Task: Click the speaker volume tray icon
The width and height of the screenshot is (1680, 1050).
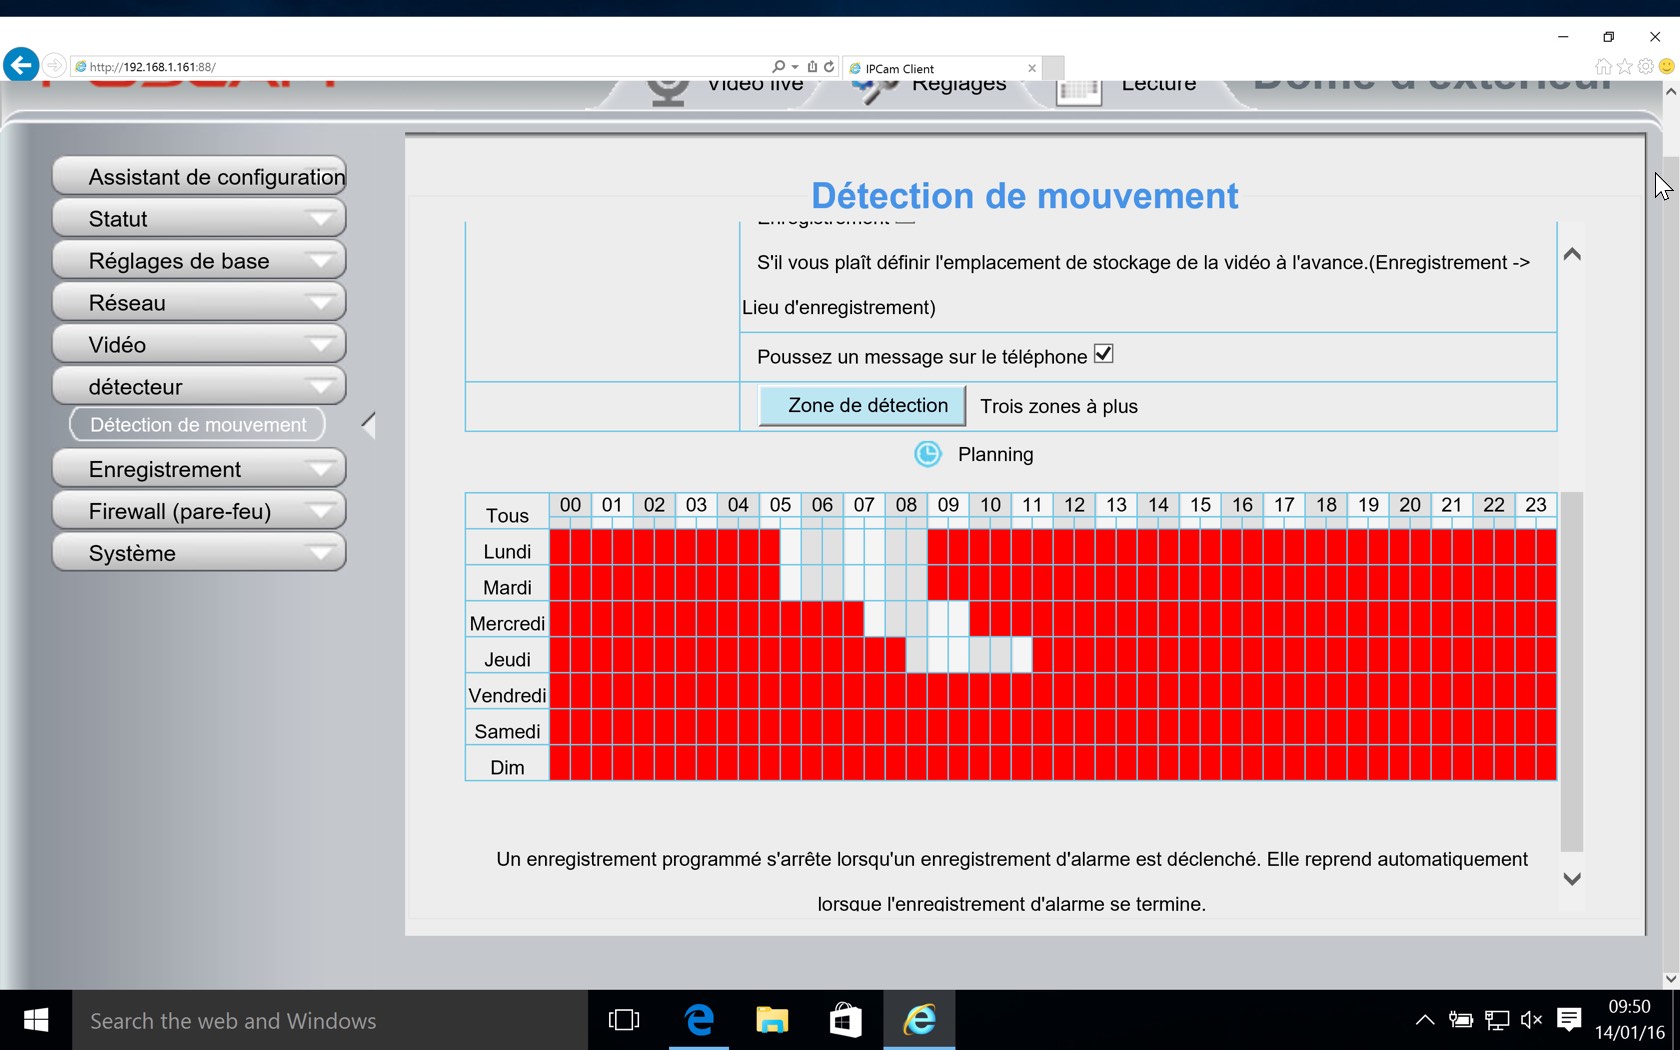Action: (1530, 1020)
